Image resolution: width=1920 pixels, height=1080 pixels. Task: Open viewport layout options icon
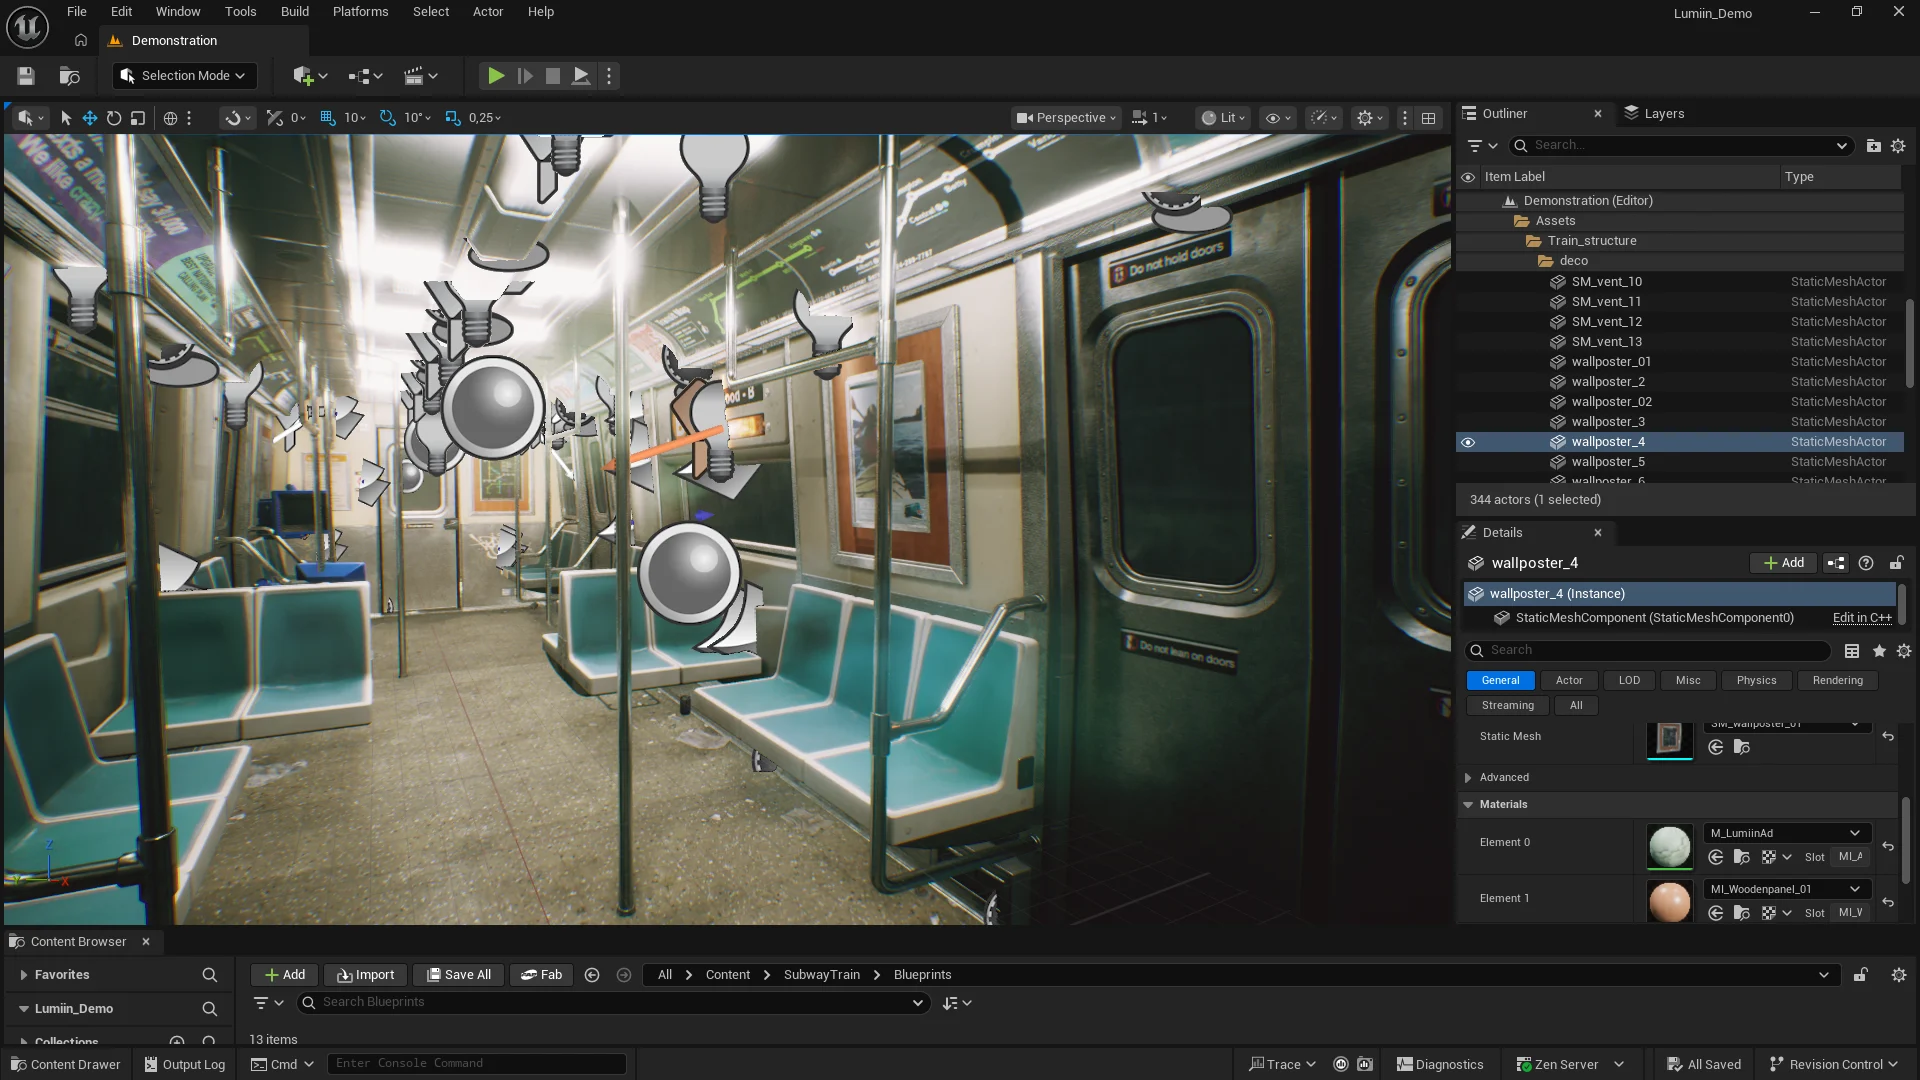1429,118
